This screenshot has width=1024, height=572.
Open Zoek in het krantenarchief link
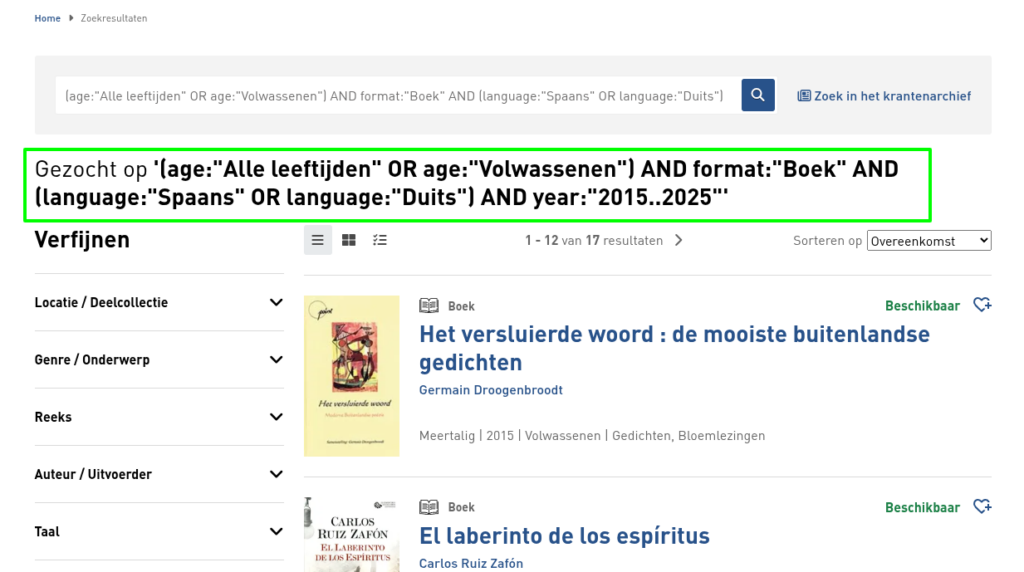[x=884, y=96]
